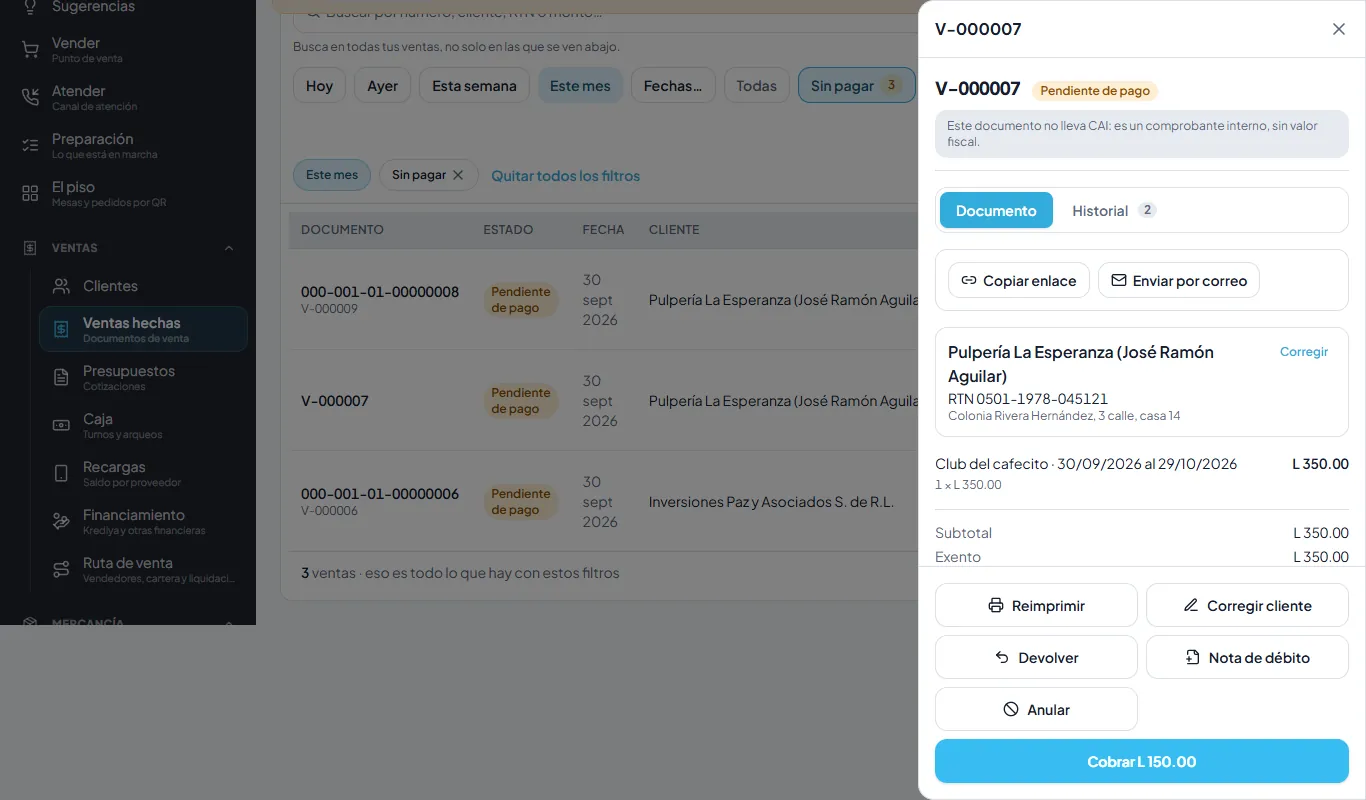Screen dimensions: 1366x800
Task: Select the Documento tab
Action: click(996, 211)
